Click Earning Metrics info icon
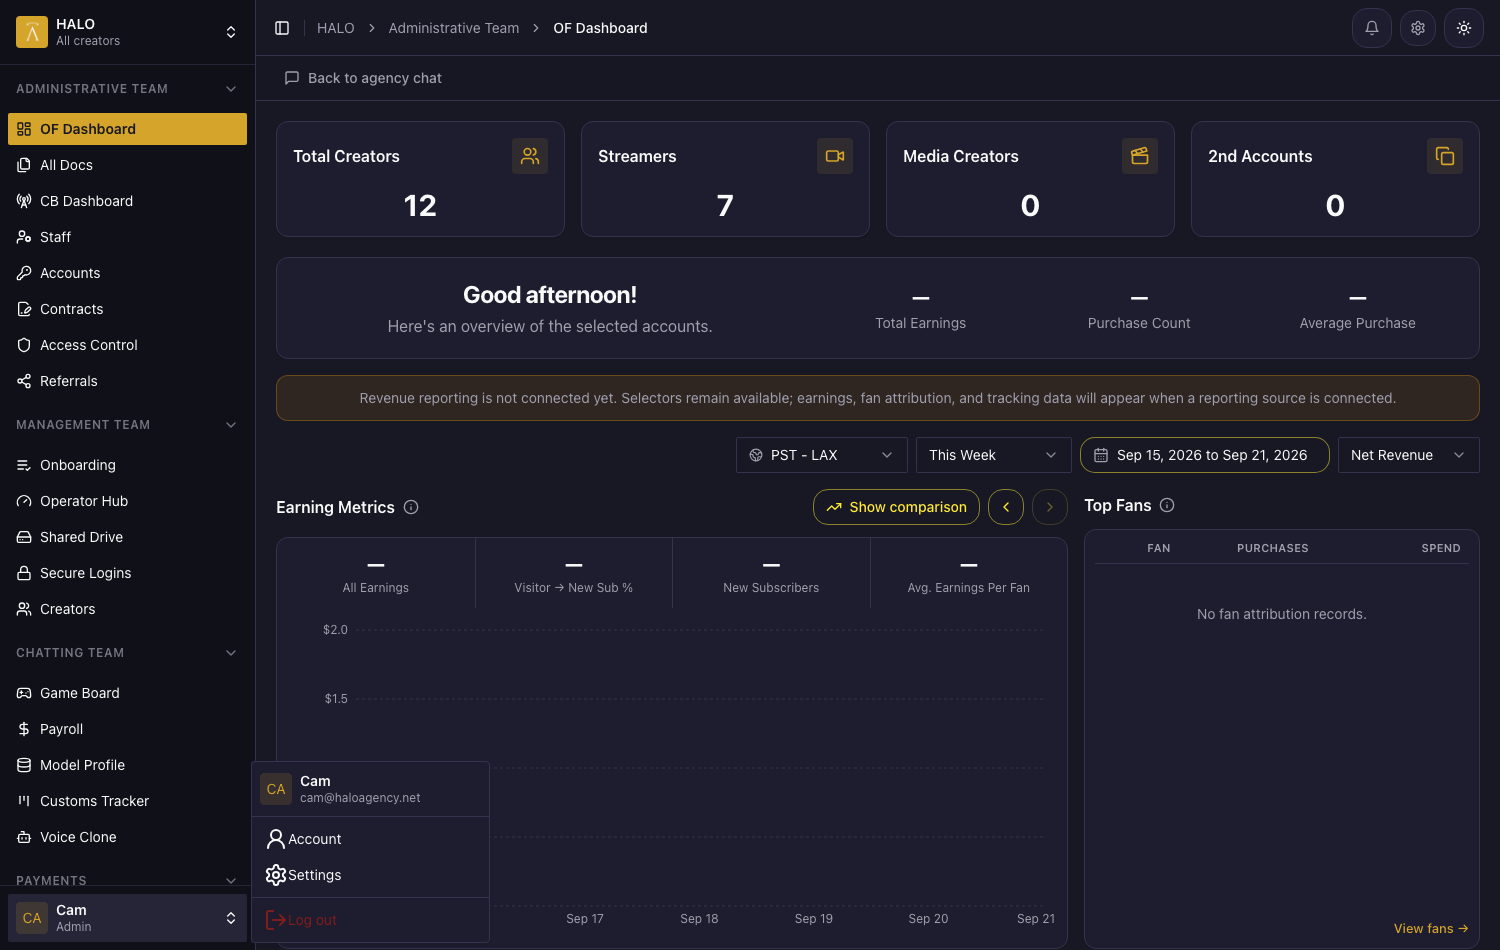This screenshot has width=1500, height=950. pos(411,507)
